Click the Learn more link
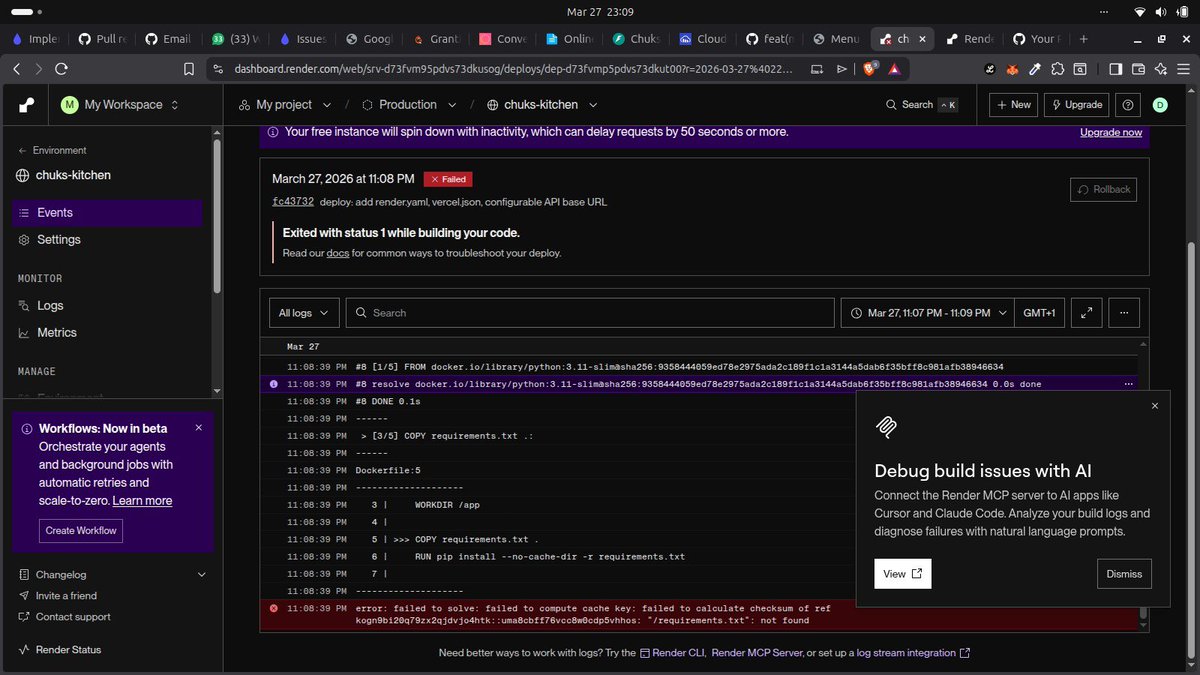This screenshot has width=1200, height=675. pyautogui.click(x=142, y=500)
